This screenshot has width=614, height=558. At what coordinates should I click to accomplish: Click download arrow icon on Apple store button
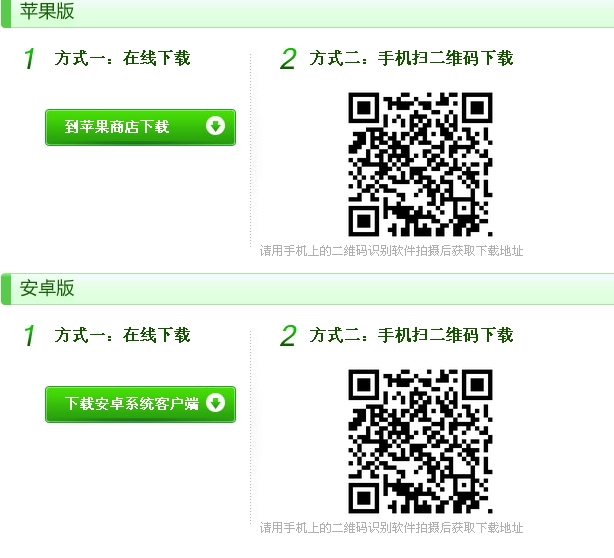(x=215, y=126)
